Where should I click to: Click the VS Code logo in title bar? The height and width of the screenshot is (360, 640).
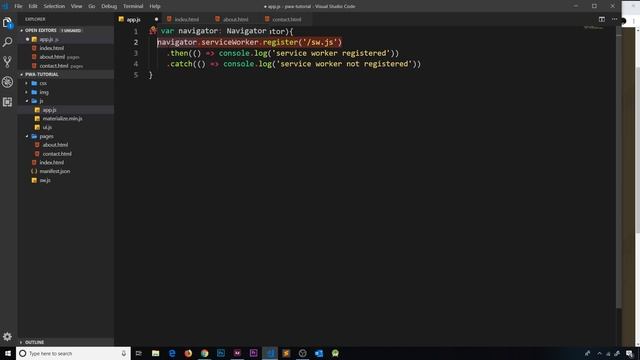tap(5, 6)
